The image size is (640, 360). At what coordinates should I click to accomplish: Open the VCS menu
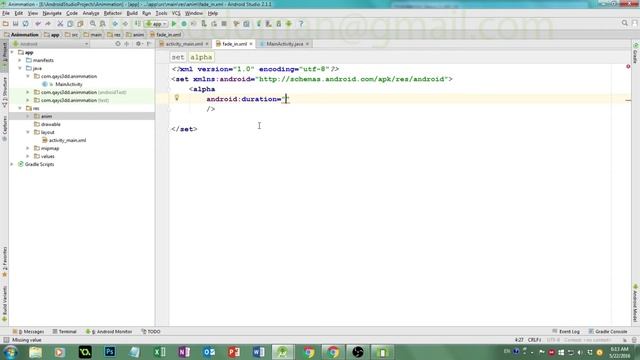point(176,13)
